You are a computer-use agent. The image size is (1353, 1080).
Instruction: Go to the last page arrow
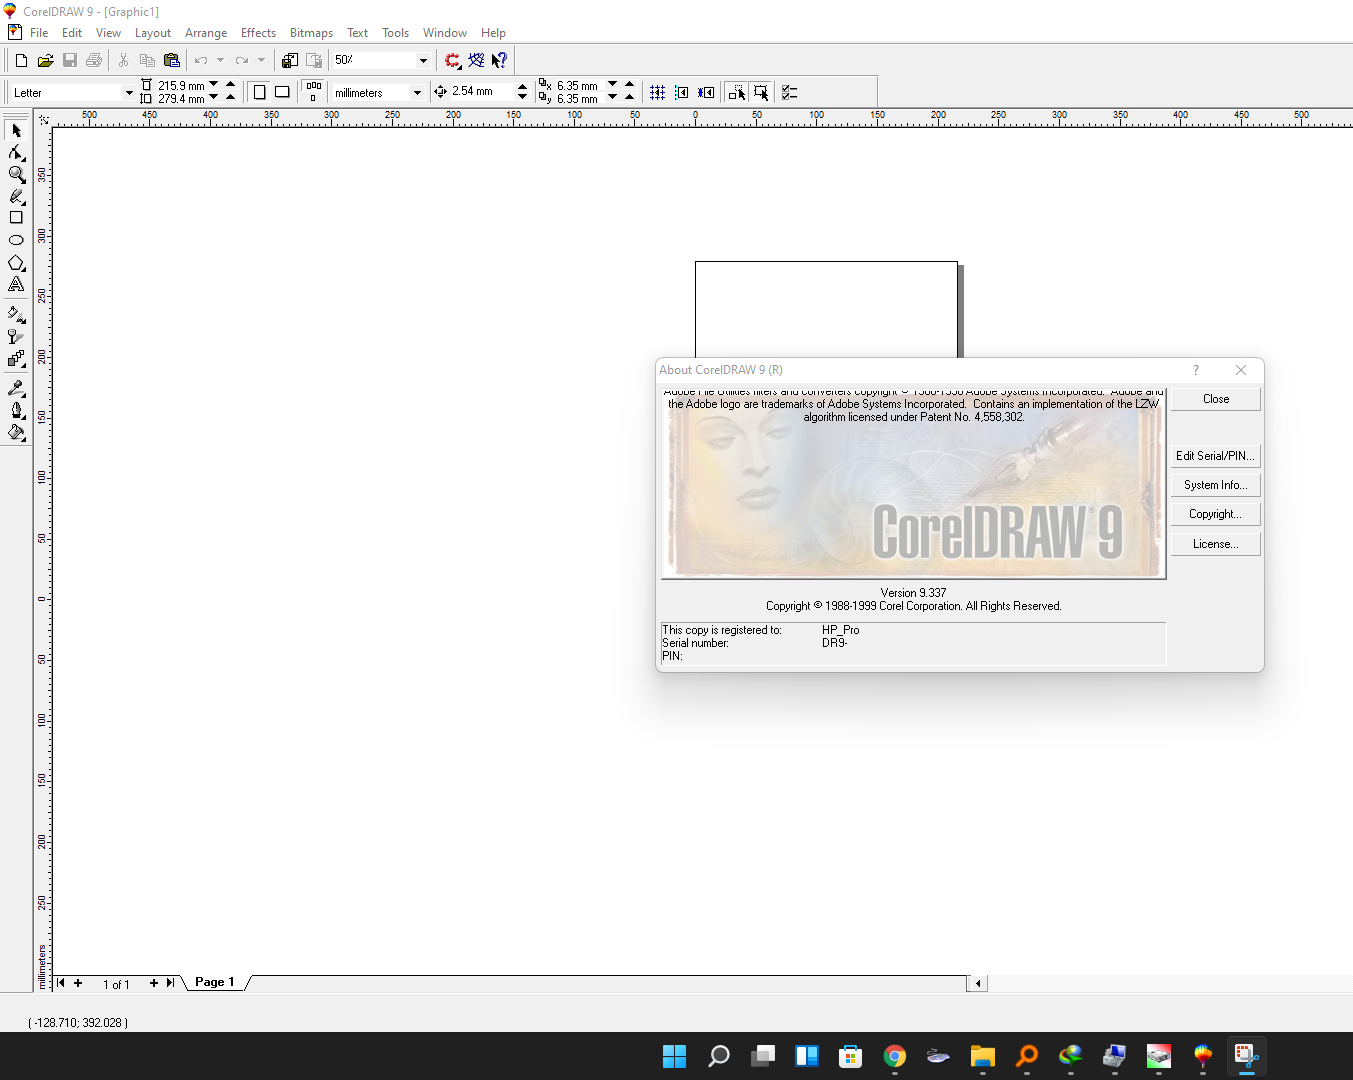(171, 983)
